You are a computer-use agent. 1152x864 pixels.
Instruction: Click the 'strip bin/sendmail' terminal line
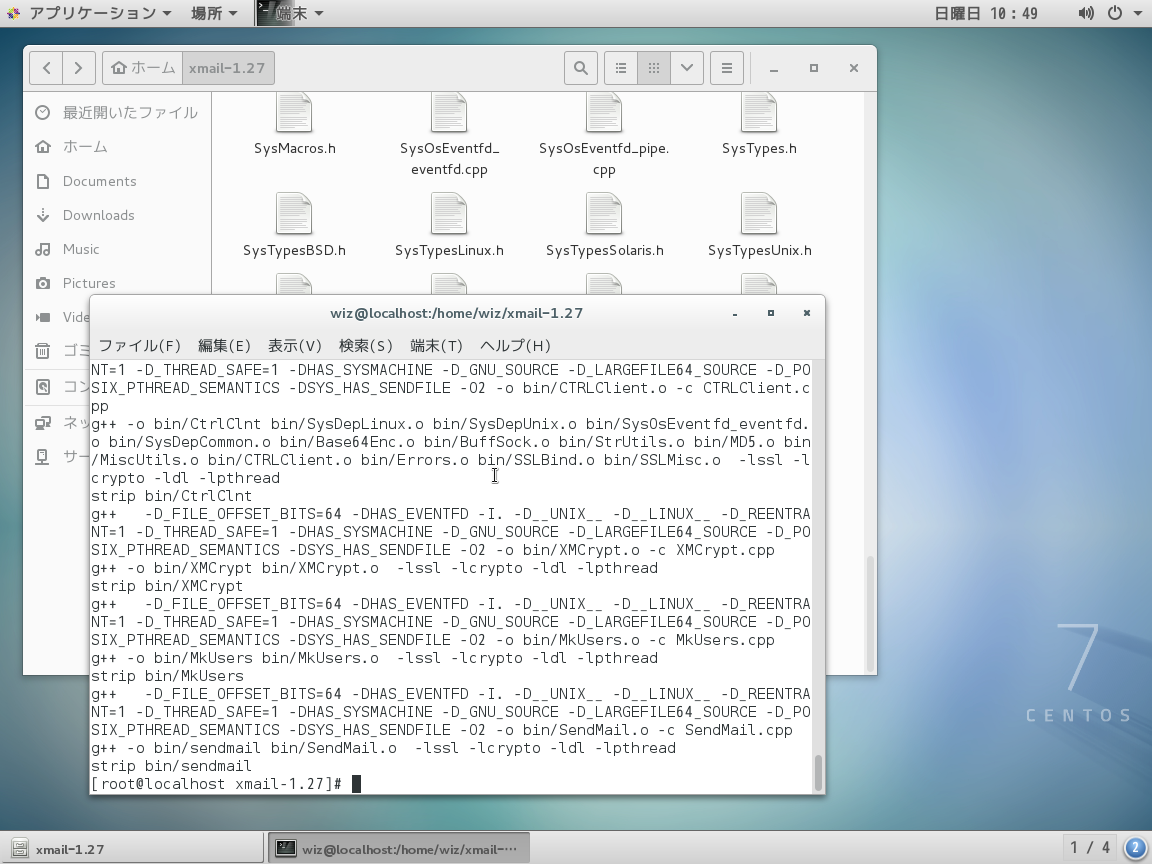click(171, 766)
